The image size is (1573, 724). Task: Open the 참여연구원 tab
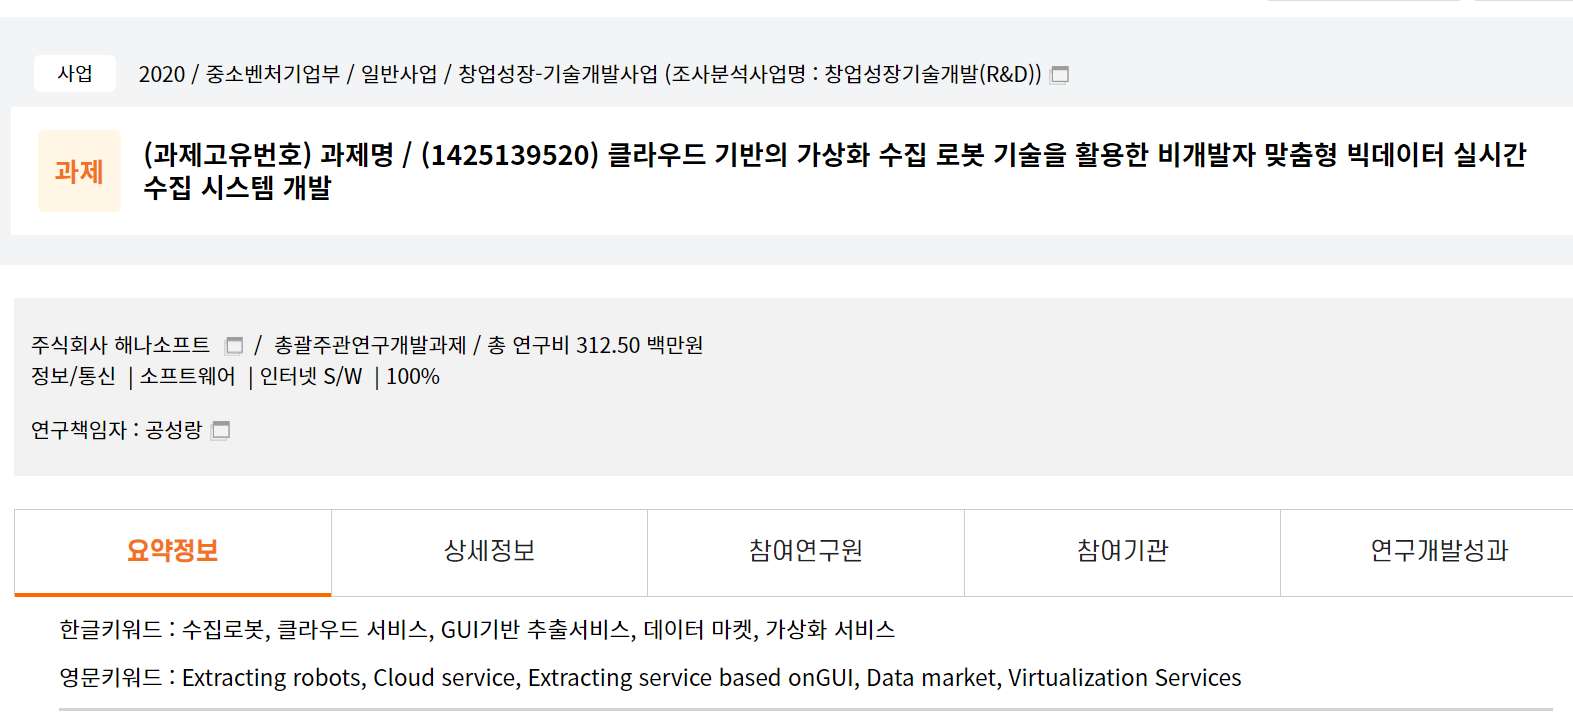(806, 552)
